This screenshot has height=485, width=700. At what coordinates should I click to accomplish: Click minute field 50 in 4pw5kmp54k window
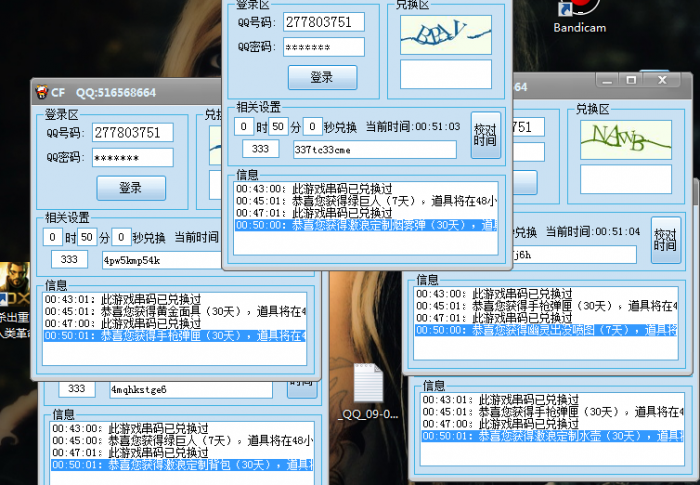click(x=87, y=237)
